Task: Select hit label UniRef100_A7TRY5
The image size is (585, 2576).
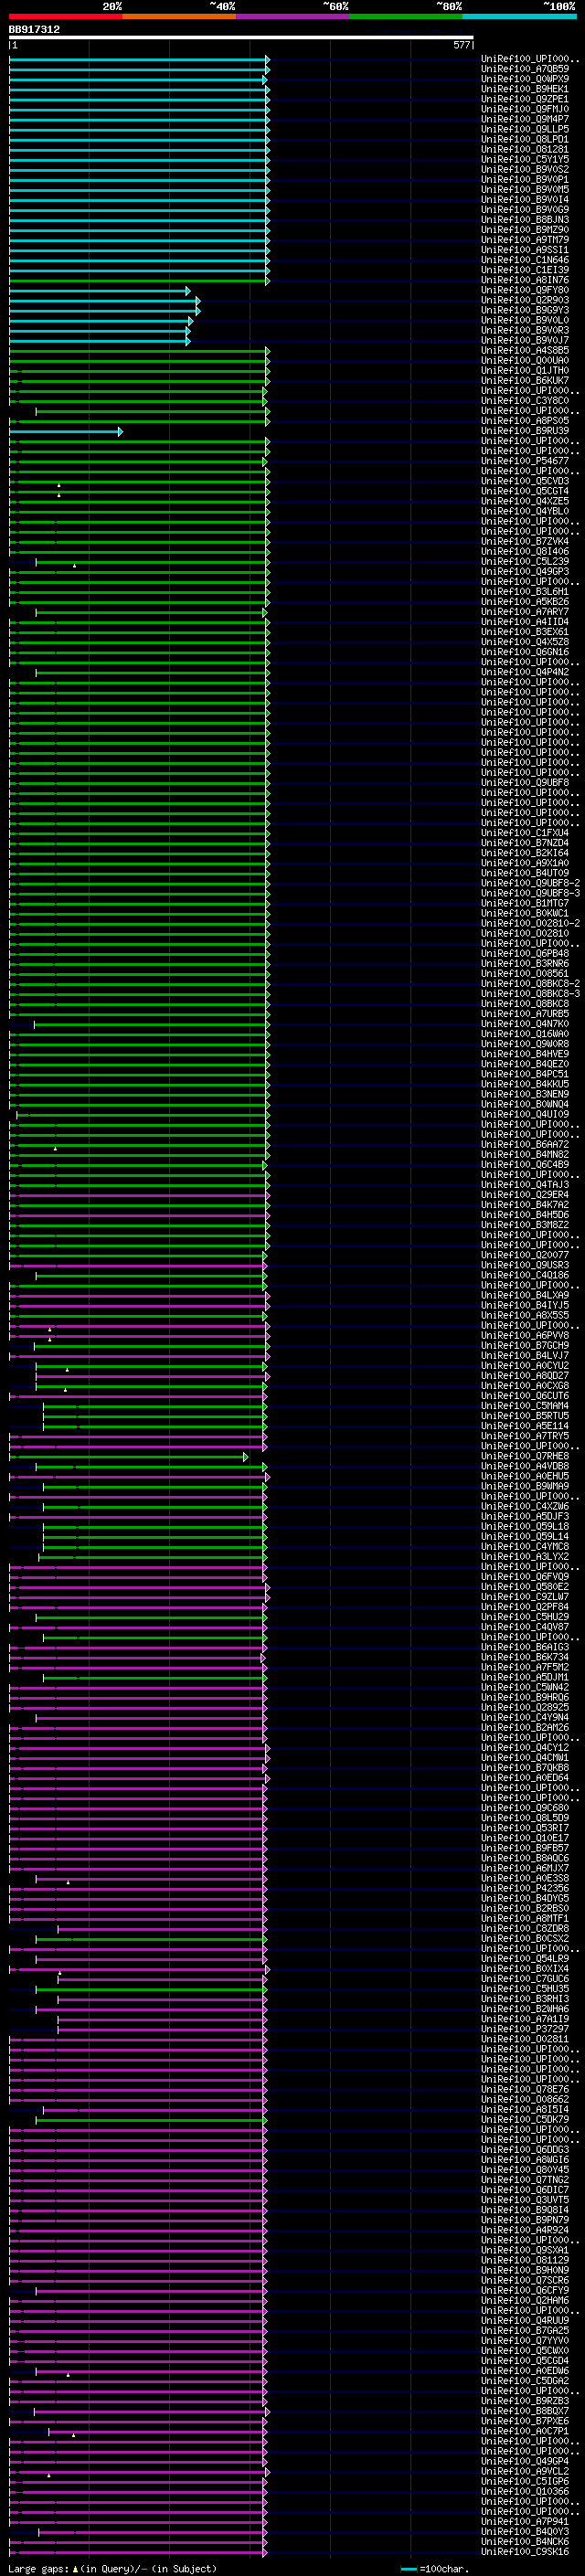Action: [x=525, y=1436]
